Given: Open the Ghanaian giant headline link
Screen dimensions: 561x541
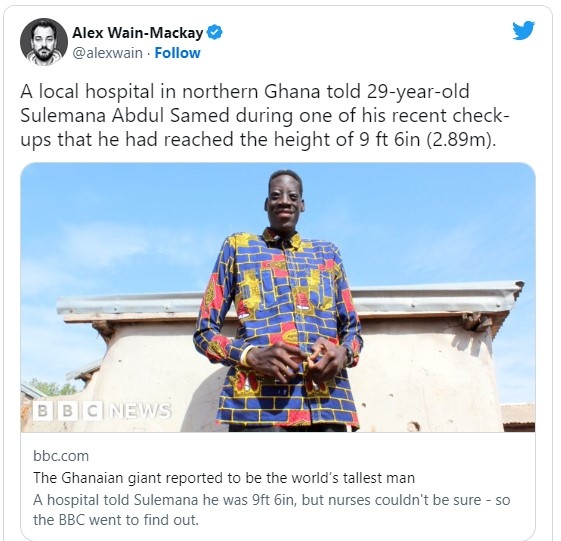Looking at the screenshot, I should pos(224,478).
